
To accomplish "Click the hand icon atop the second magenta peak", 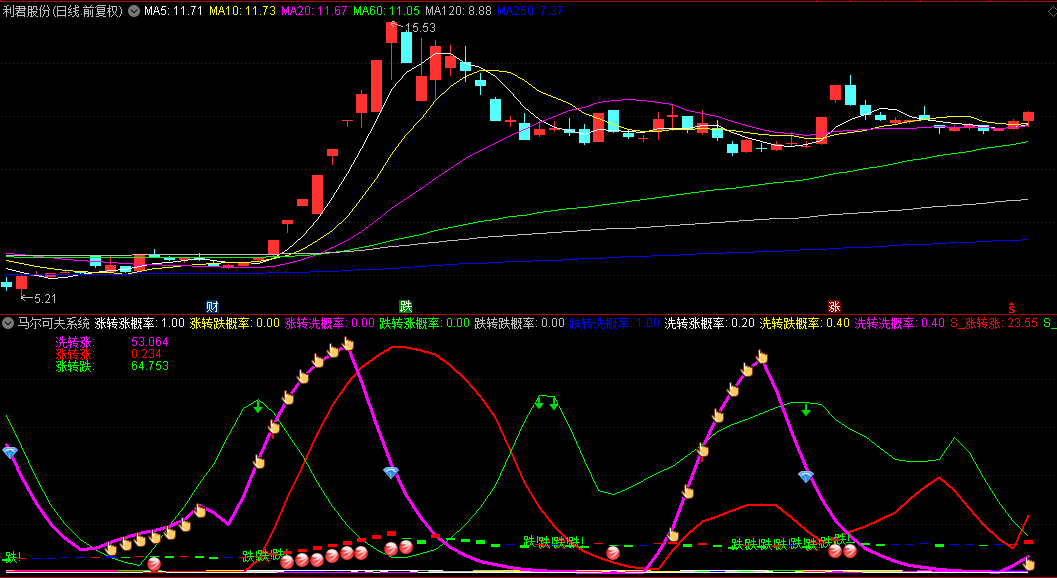I will [762, 356].
